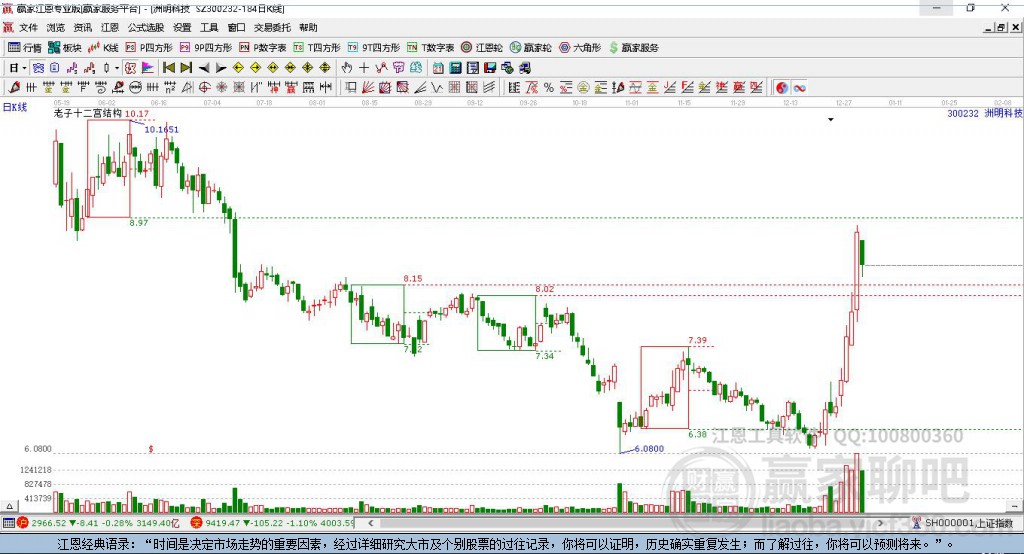Viewport: 1024px width, 554px height.
Task: Click the 沪 2966.52 index status entry
Action: [x=99, y=523]
